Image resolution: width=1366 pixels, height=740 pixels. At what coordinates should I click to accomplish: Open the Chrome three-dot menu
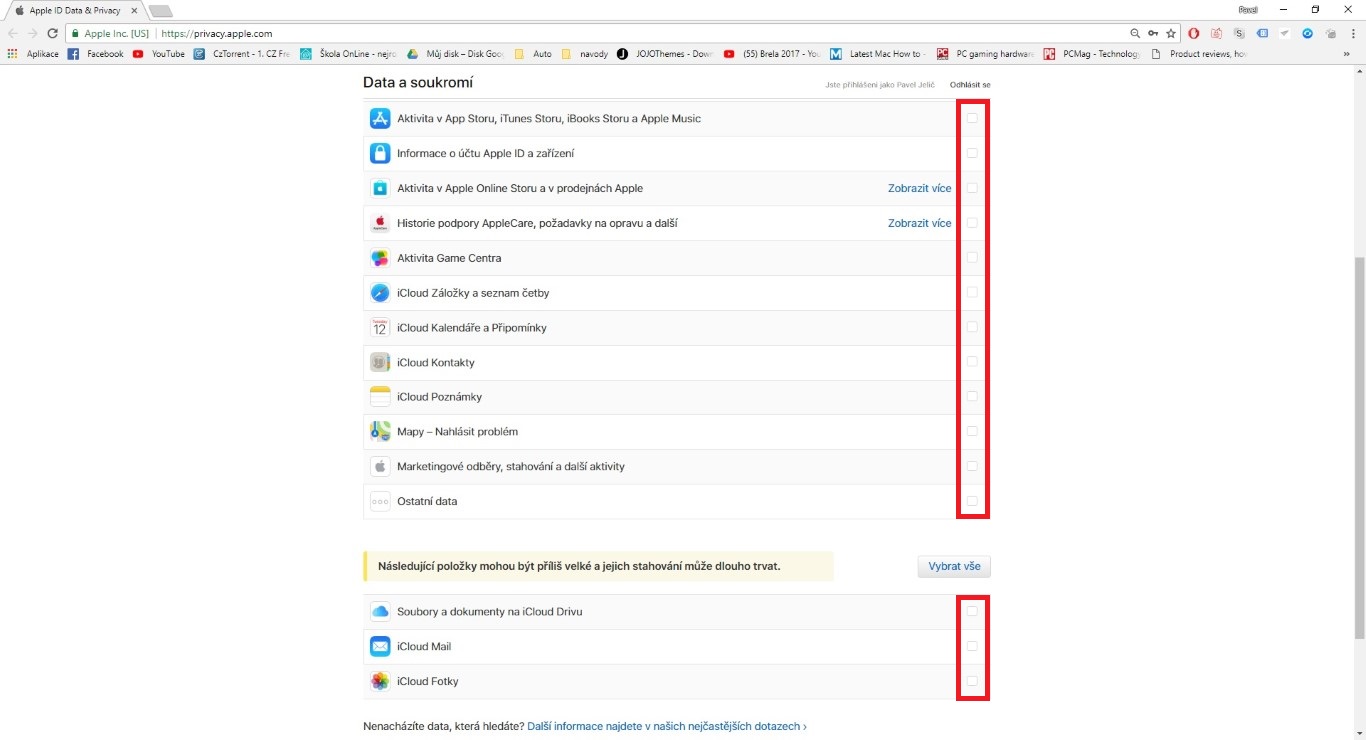pyautogui.click(x=1352, y=33)
